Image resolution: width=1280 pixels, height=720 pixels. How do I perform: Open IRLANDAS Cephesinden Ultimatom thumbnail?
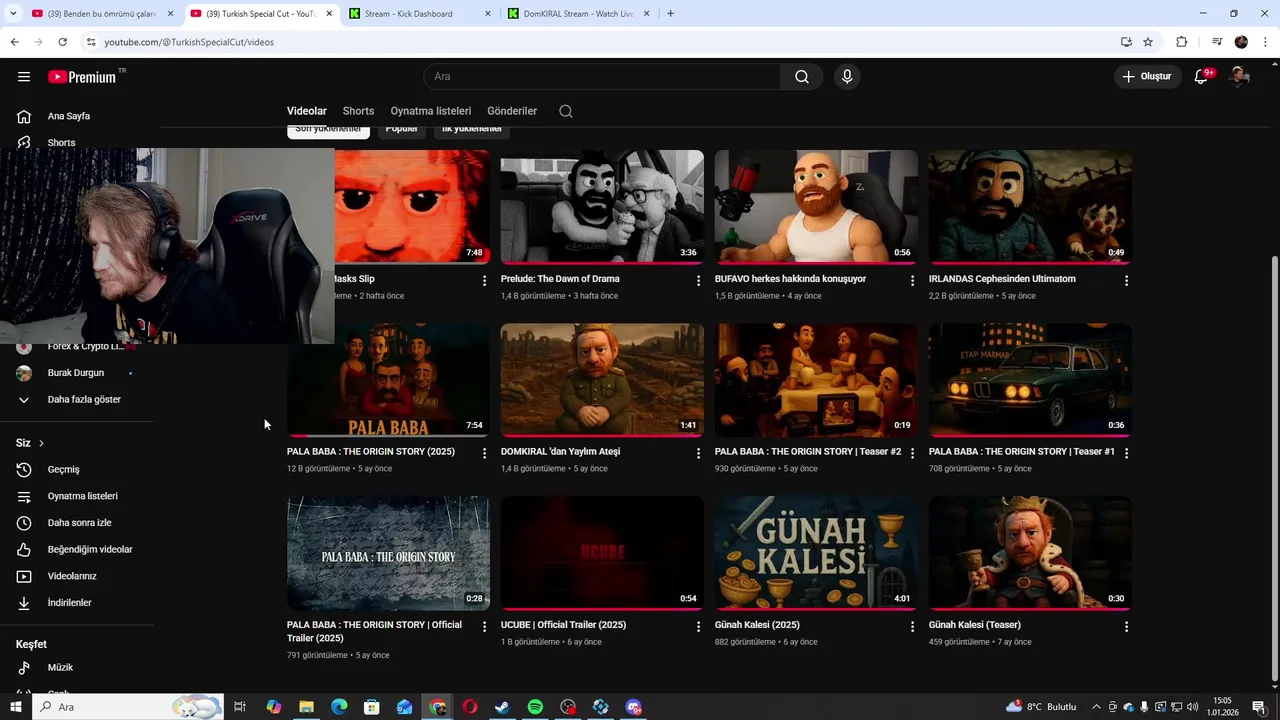click(1030, 207)
